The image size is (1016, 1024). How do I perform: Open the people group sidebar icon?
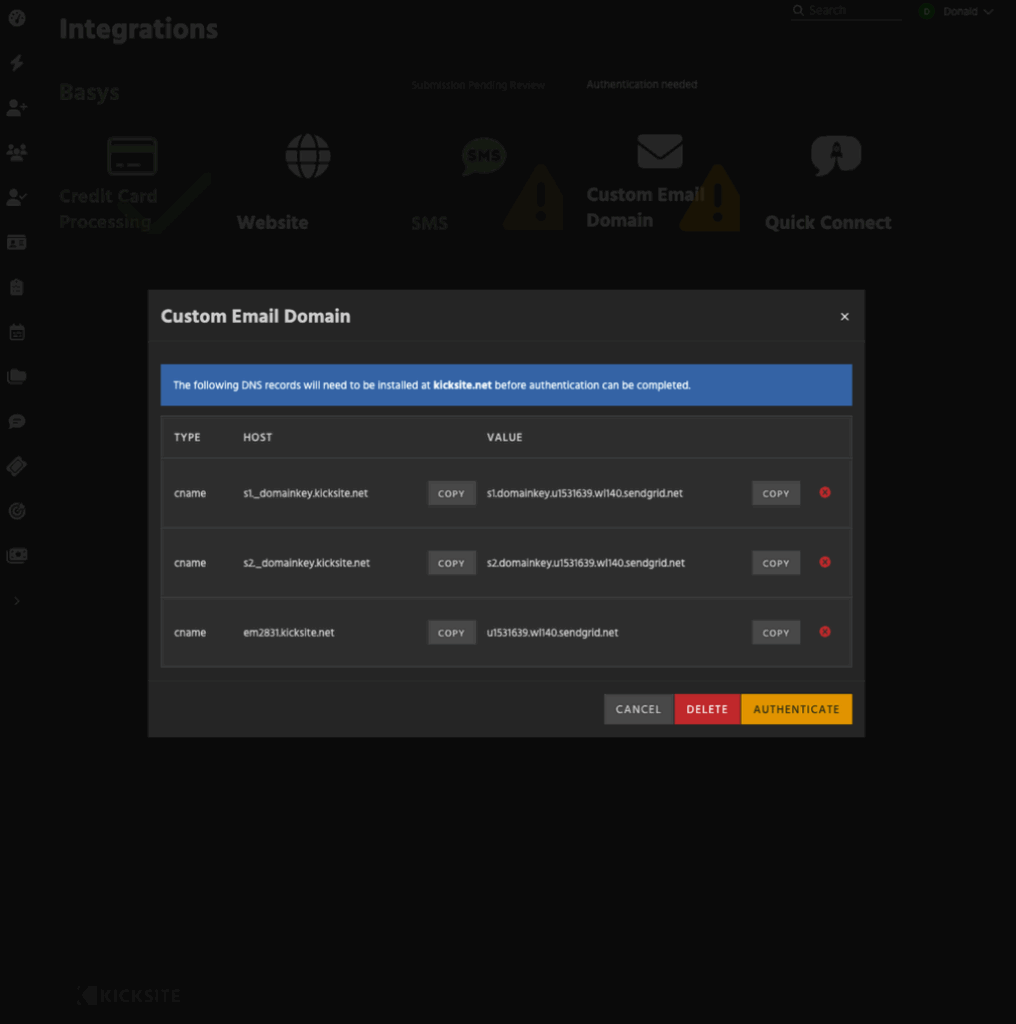pyautogui.click(x=17, y=152)
